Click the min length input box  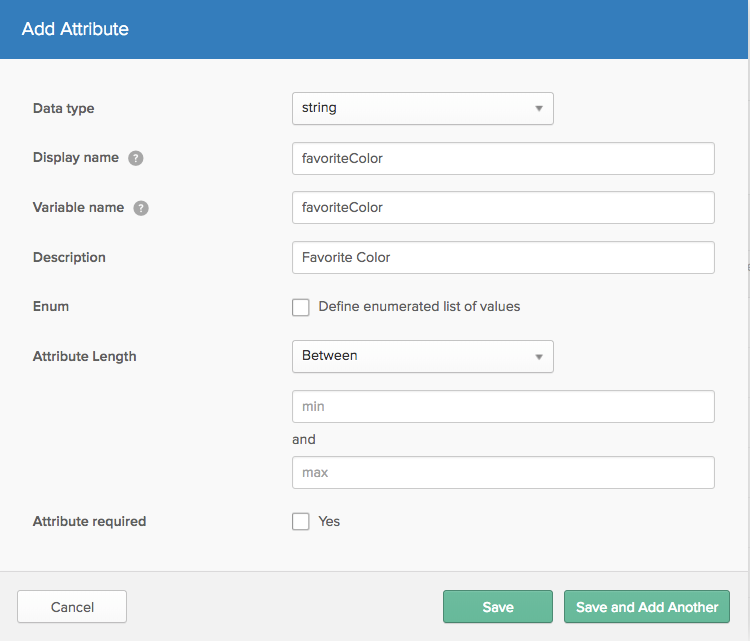pyautogui.click(x=503, y=407)
